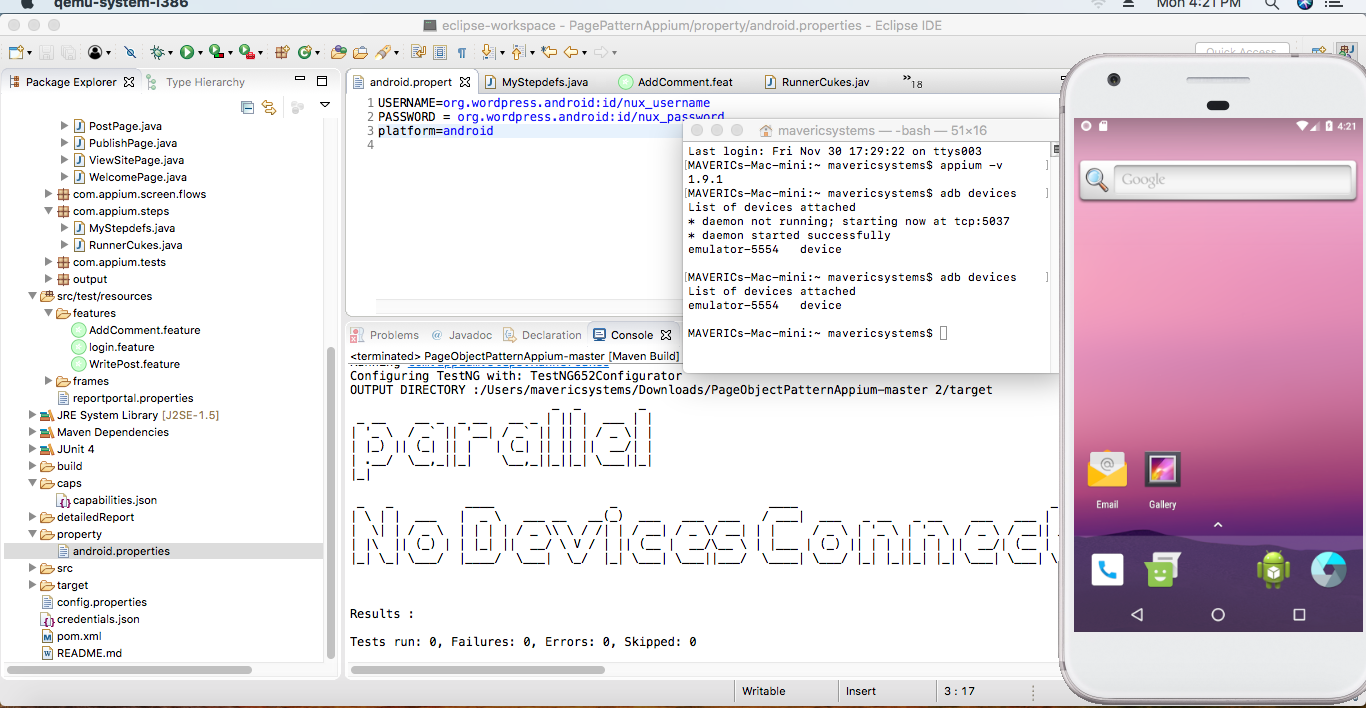Image resolution: width=1366 pixels, height=708 pixels.
Task: Click the Run with Coverage toolbar icon
Action: coord(216,52)
